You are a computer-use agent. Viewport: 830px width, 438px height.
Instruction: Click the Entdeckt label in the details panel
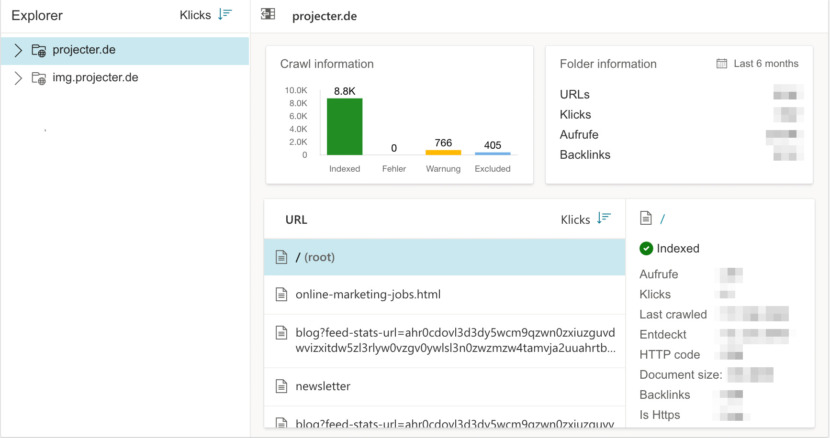pos(663,335)
